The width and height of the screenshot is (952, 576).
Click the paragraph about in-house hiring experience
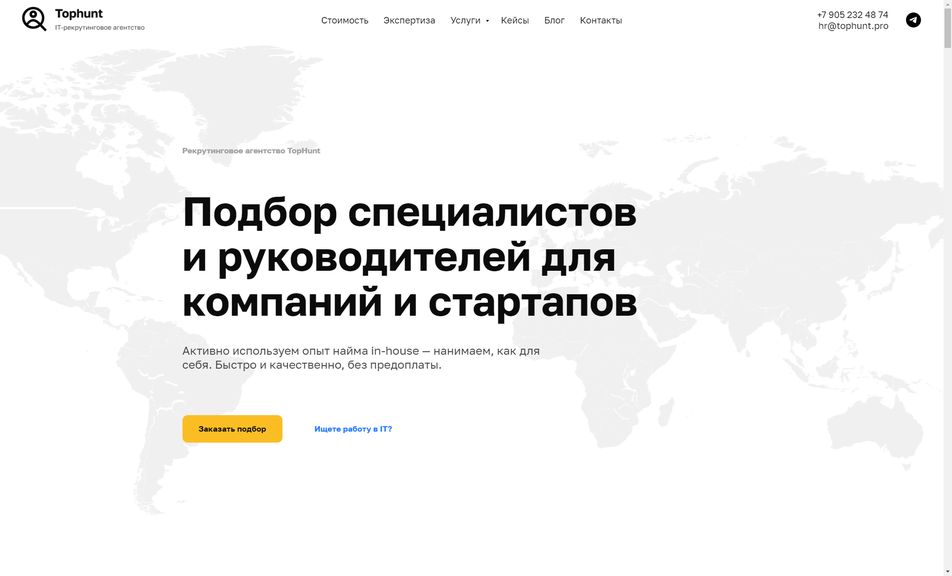pyautogui.click(x=361, y=358)
